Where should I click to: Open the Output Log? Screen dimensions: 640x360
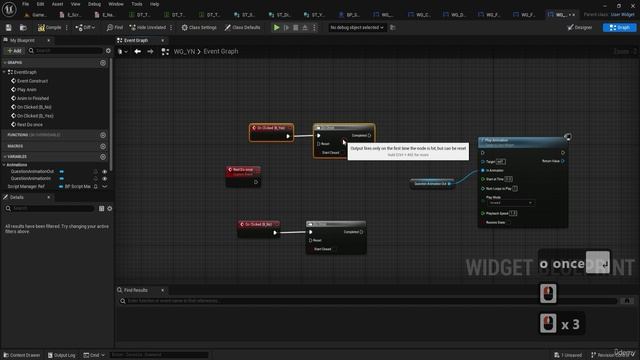click(x=62, y=355)
